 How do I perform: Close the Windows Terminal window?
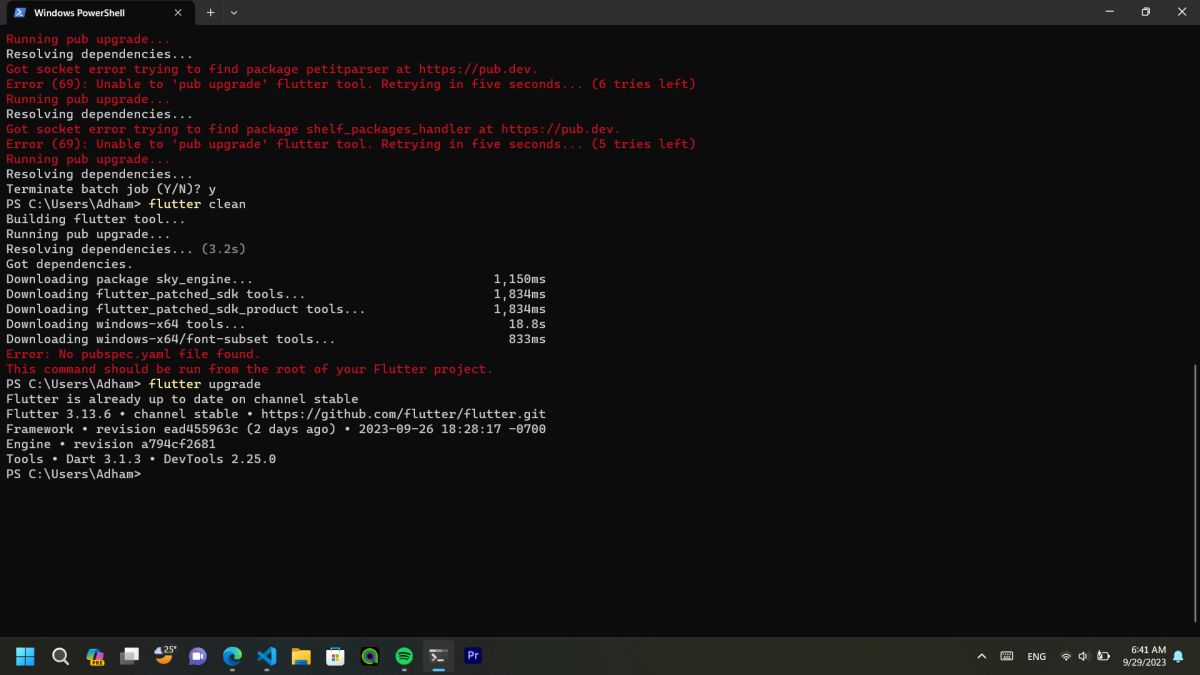pyautogui.click(x=1181, y=12)
